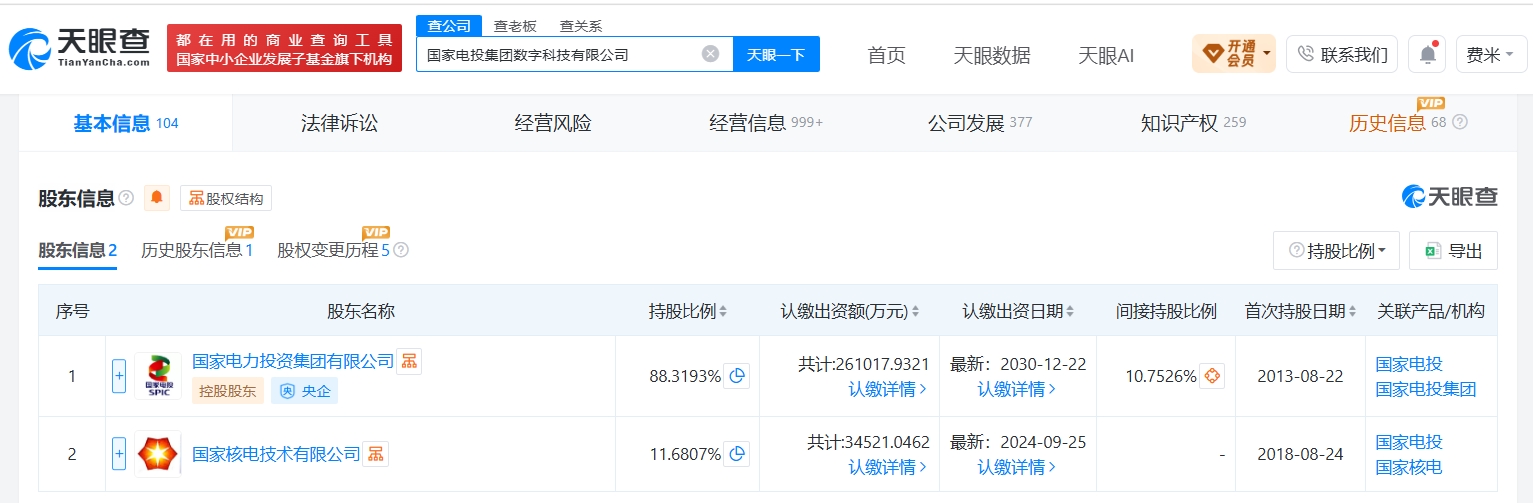This screenshot has height=503, width=1533.
Task: Click the TianYanCha logo in header
Action: [80, 47]
